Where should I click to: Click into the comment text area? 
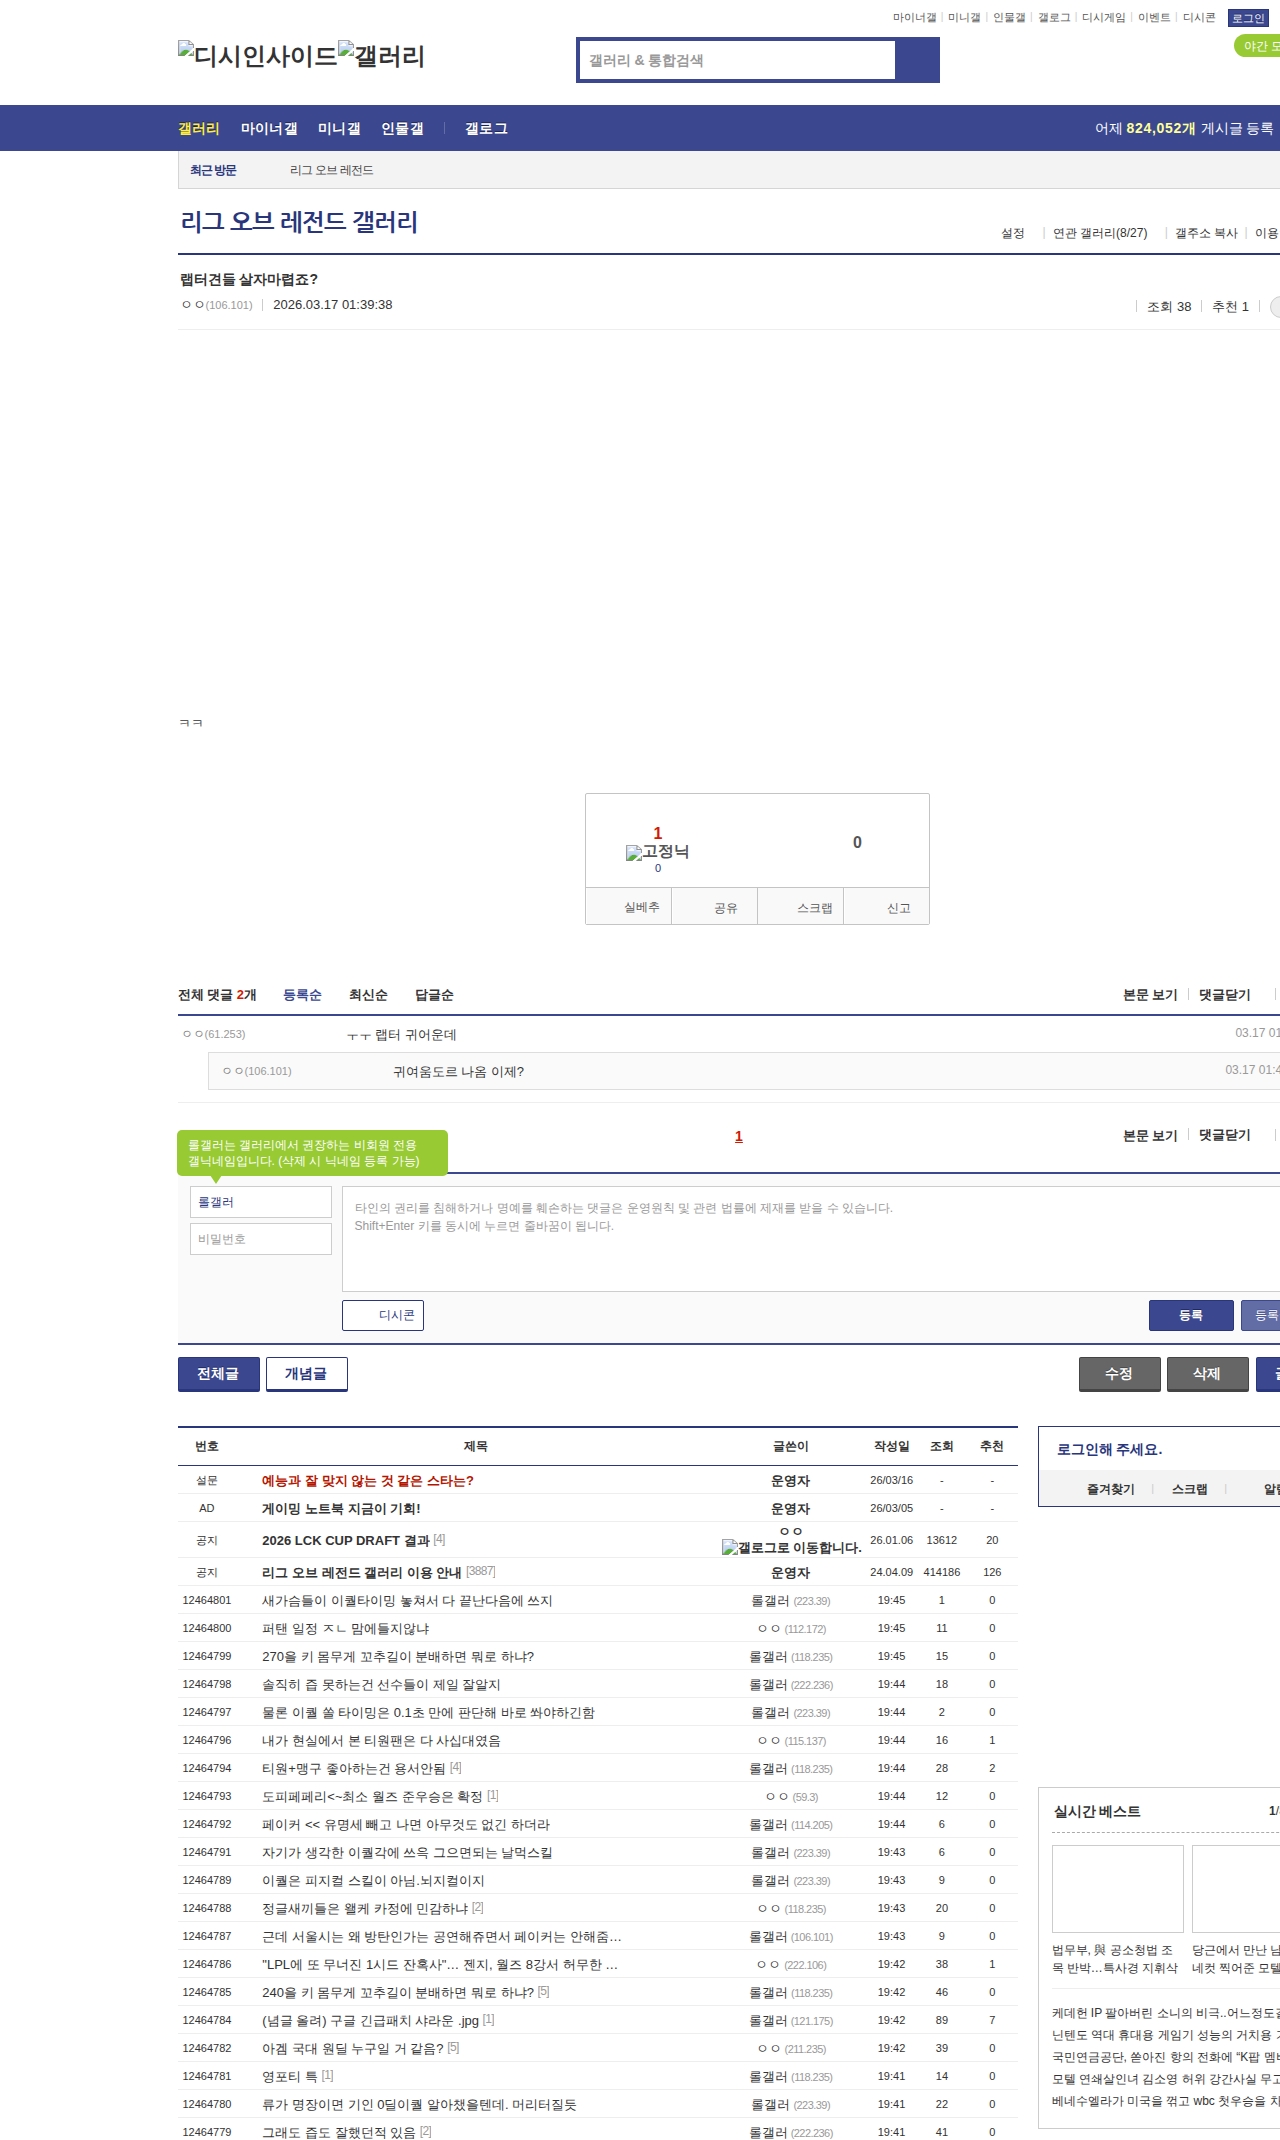click(811, 1239)
